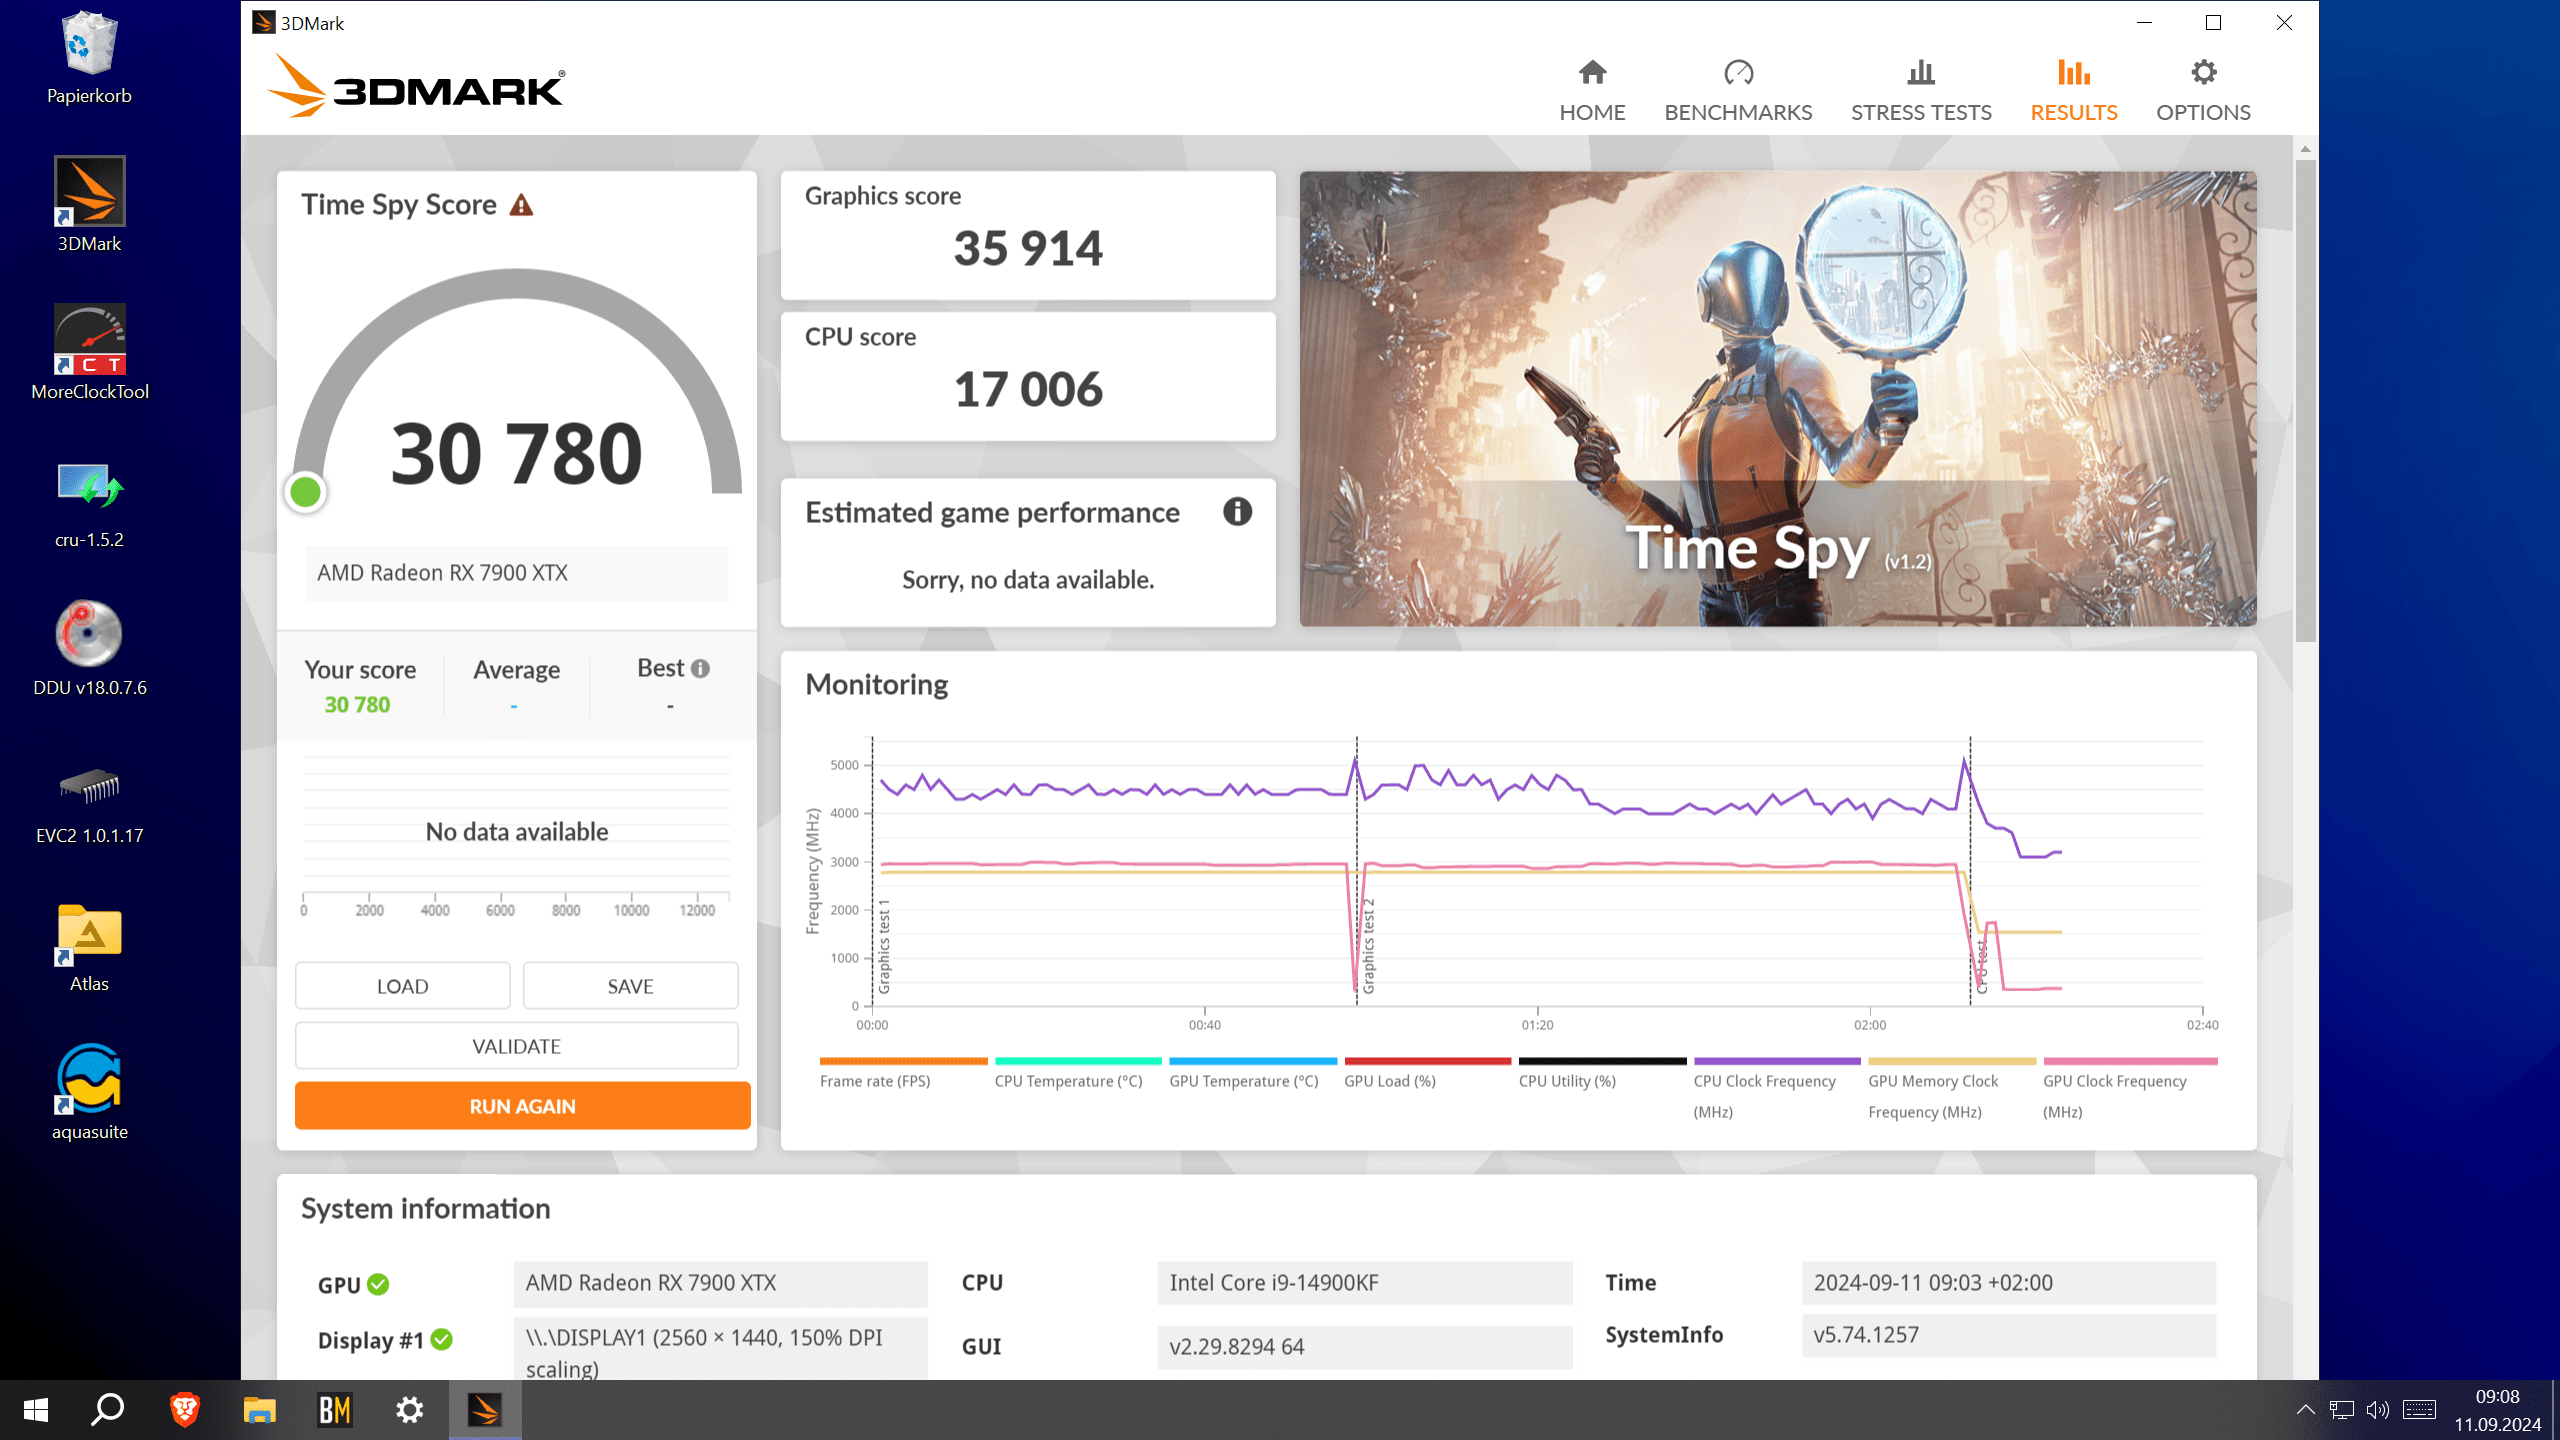Click the GPU green checkmark status icon
2560x1440 pixels.
(378, 1284)
